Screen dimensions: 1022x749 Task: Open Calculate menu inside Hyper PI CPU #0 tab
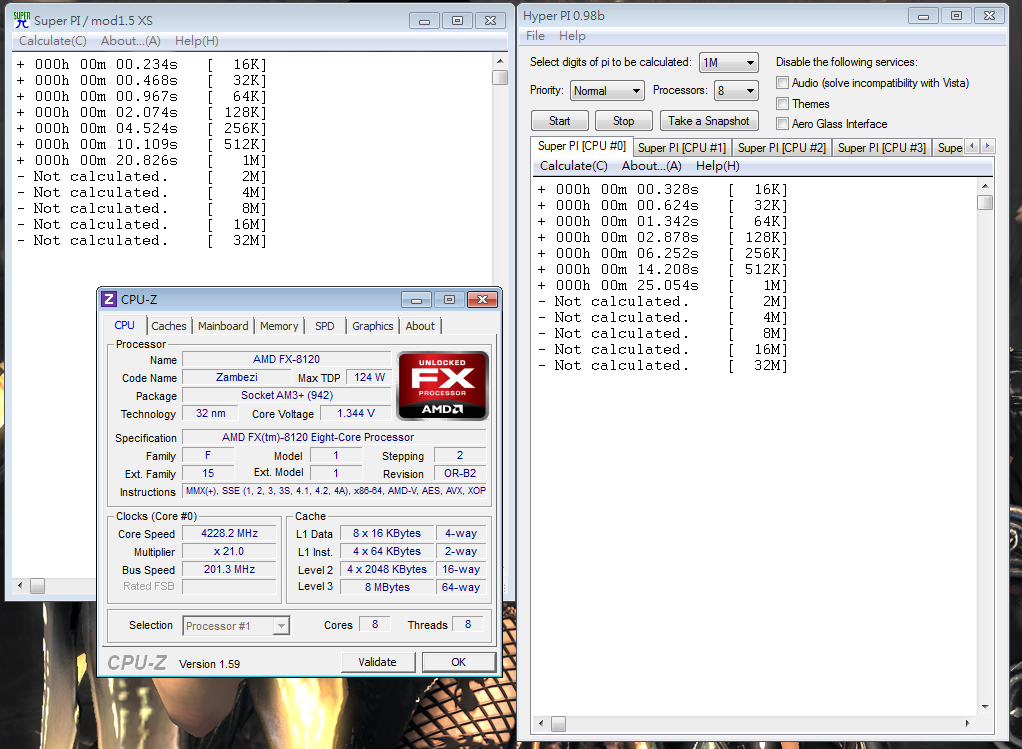(x=574, y=166)
